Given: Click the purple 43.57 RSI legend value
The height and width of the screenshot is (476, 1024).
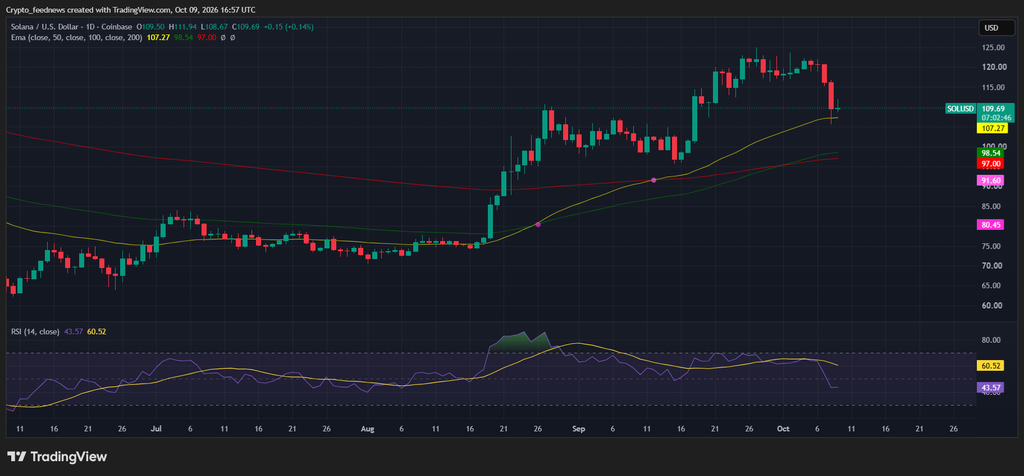Looking at the screenshot, I should point(73,331).
